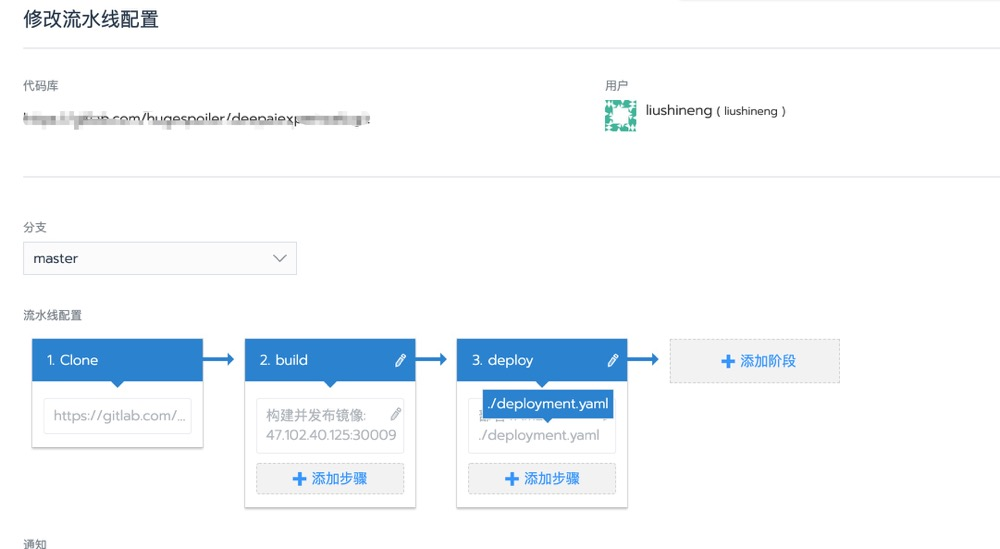Add a step in the build stage

point(330,479)
